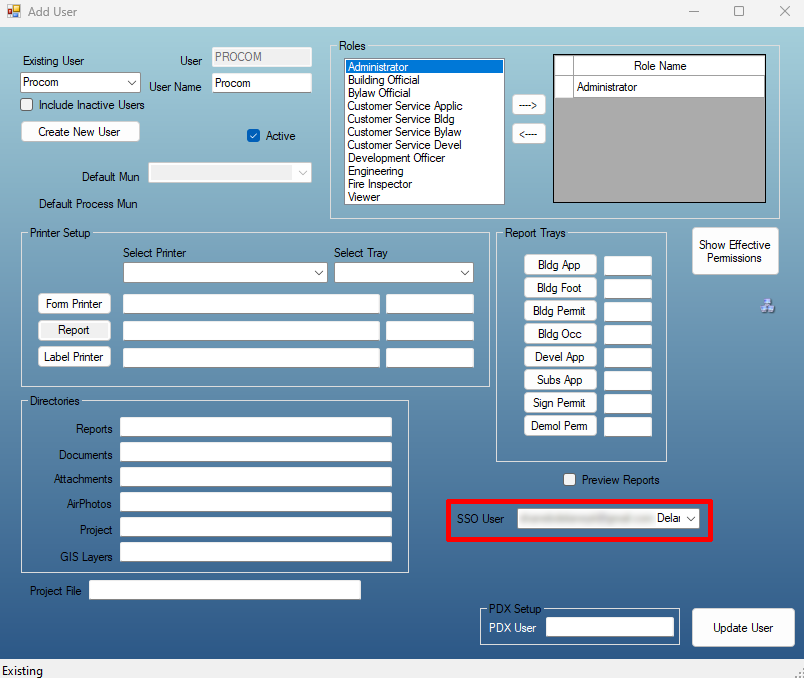804x678 pixels.
Task: Click the Update User button
Action: pos(743,627)
